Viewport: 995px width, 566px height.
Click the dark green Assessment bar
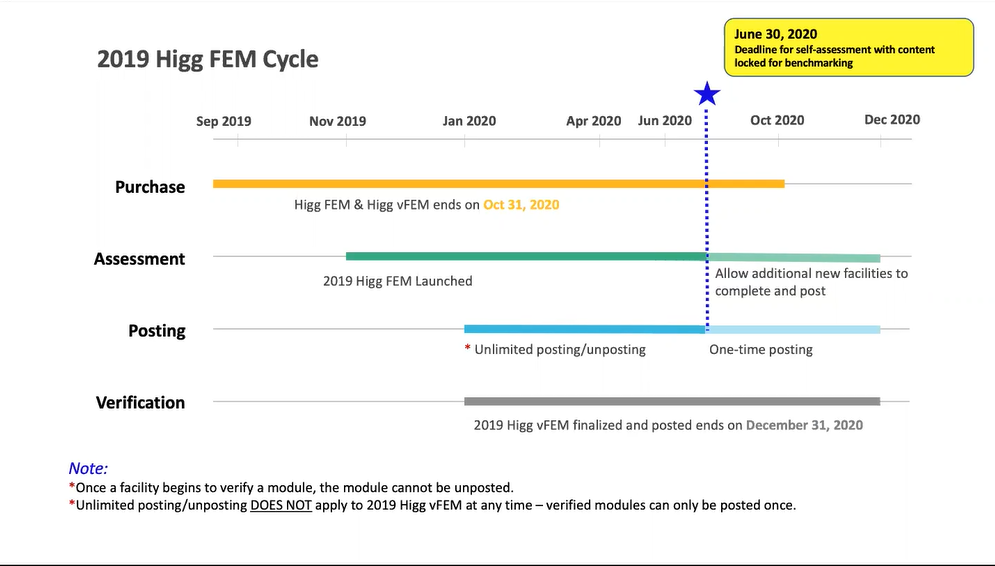point(526,257)
